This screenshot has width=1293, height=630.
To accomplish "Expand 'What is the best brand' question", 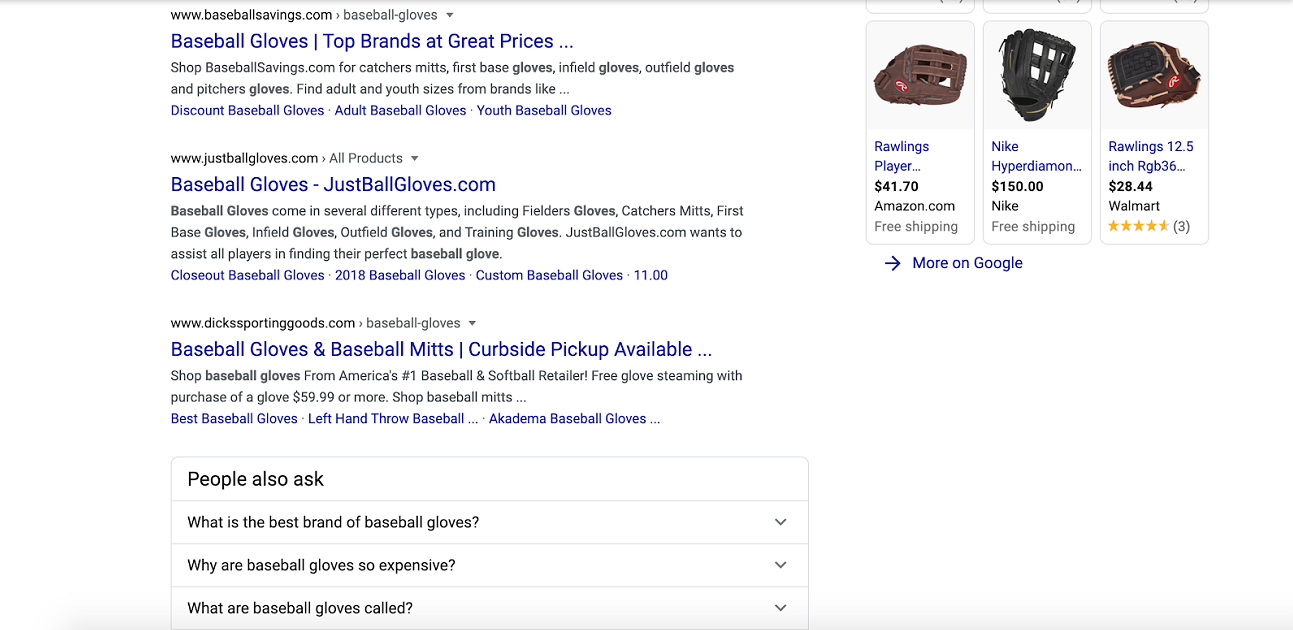I will (780, 522).
